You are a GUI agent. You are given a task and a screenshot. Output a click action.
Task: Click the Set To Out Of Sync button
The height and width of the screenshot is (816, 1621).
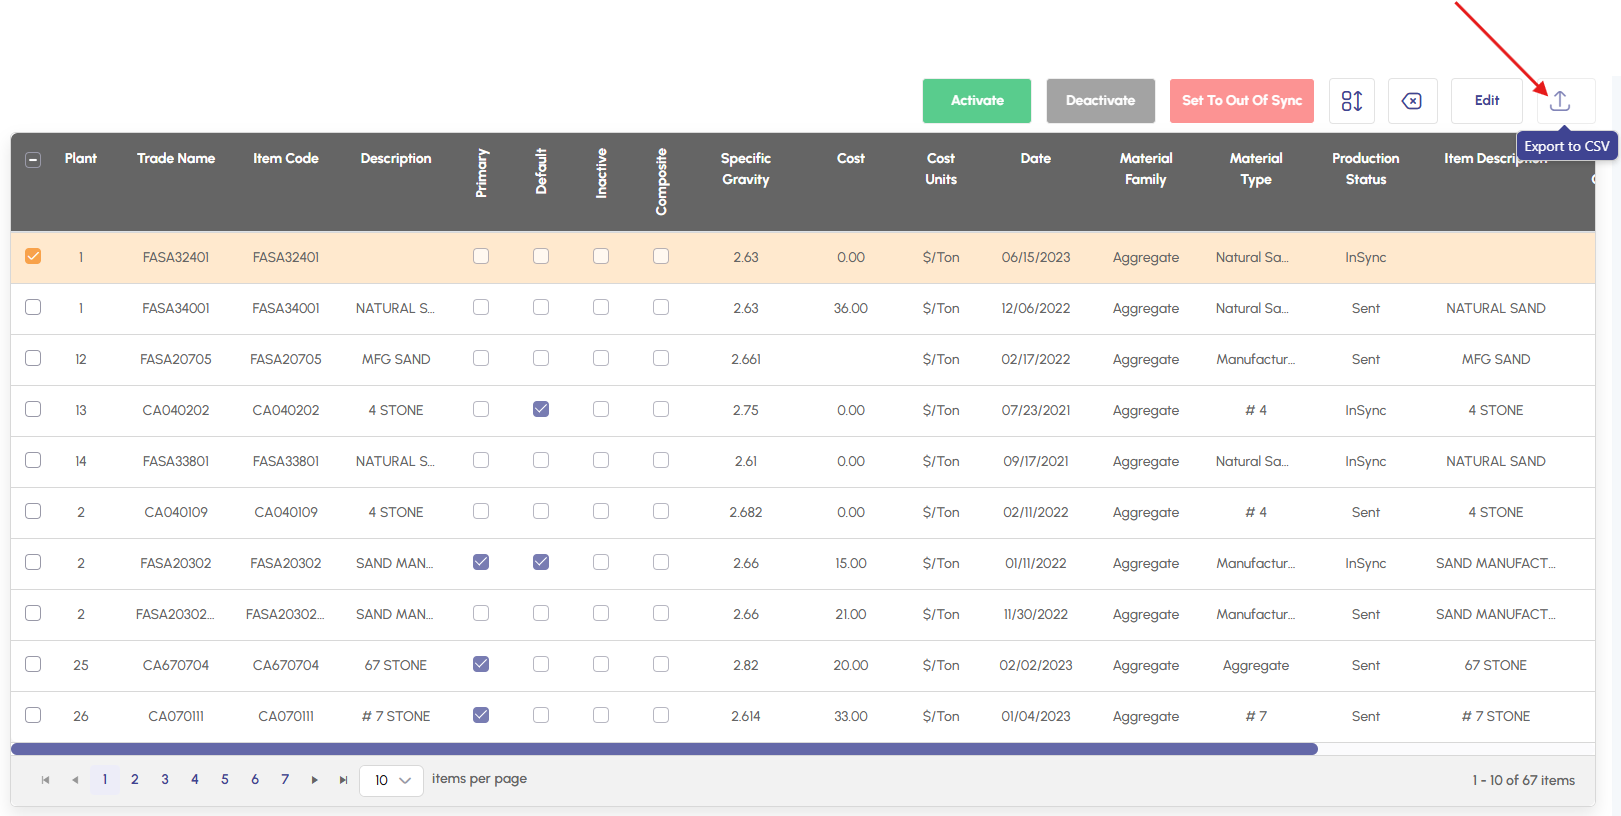click(x=1241, y=101)
